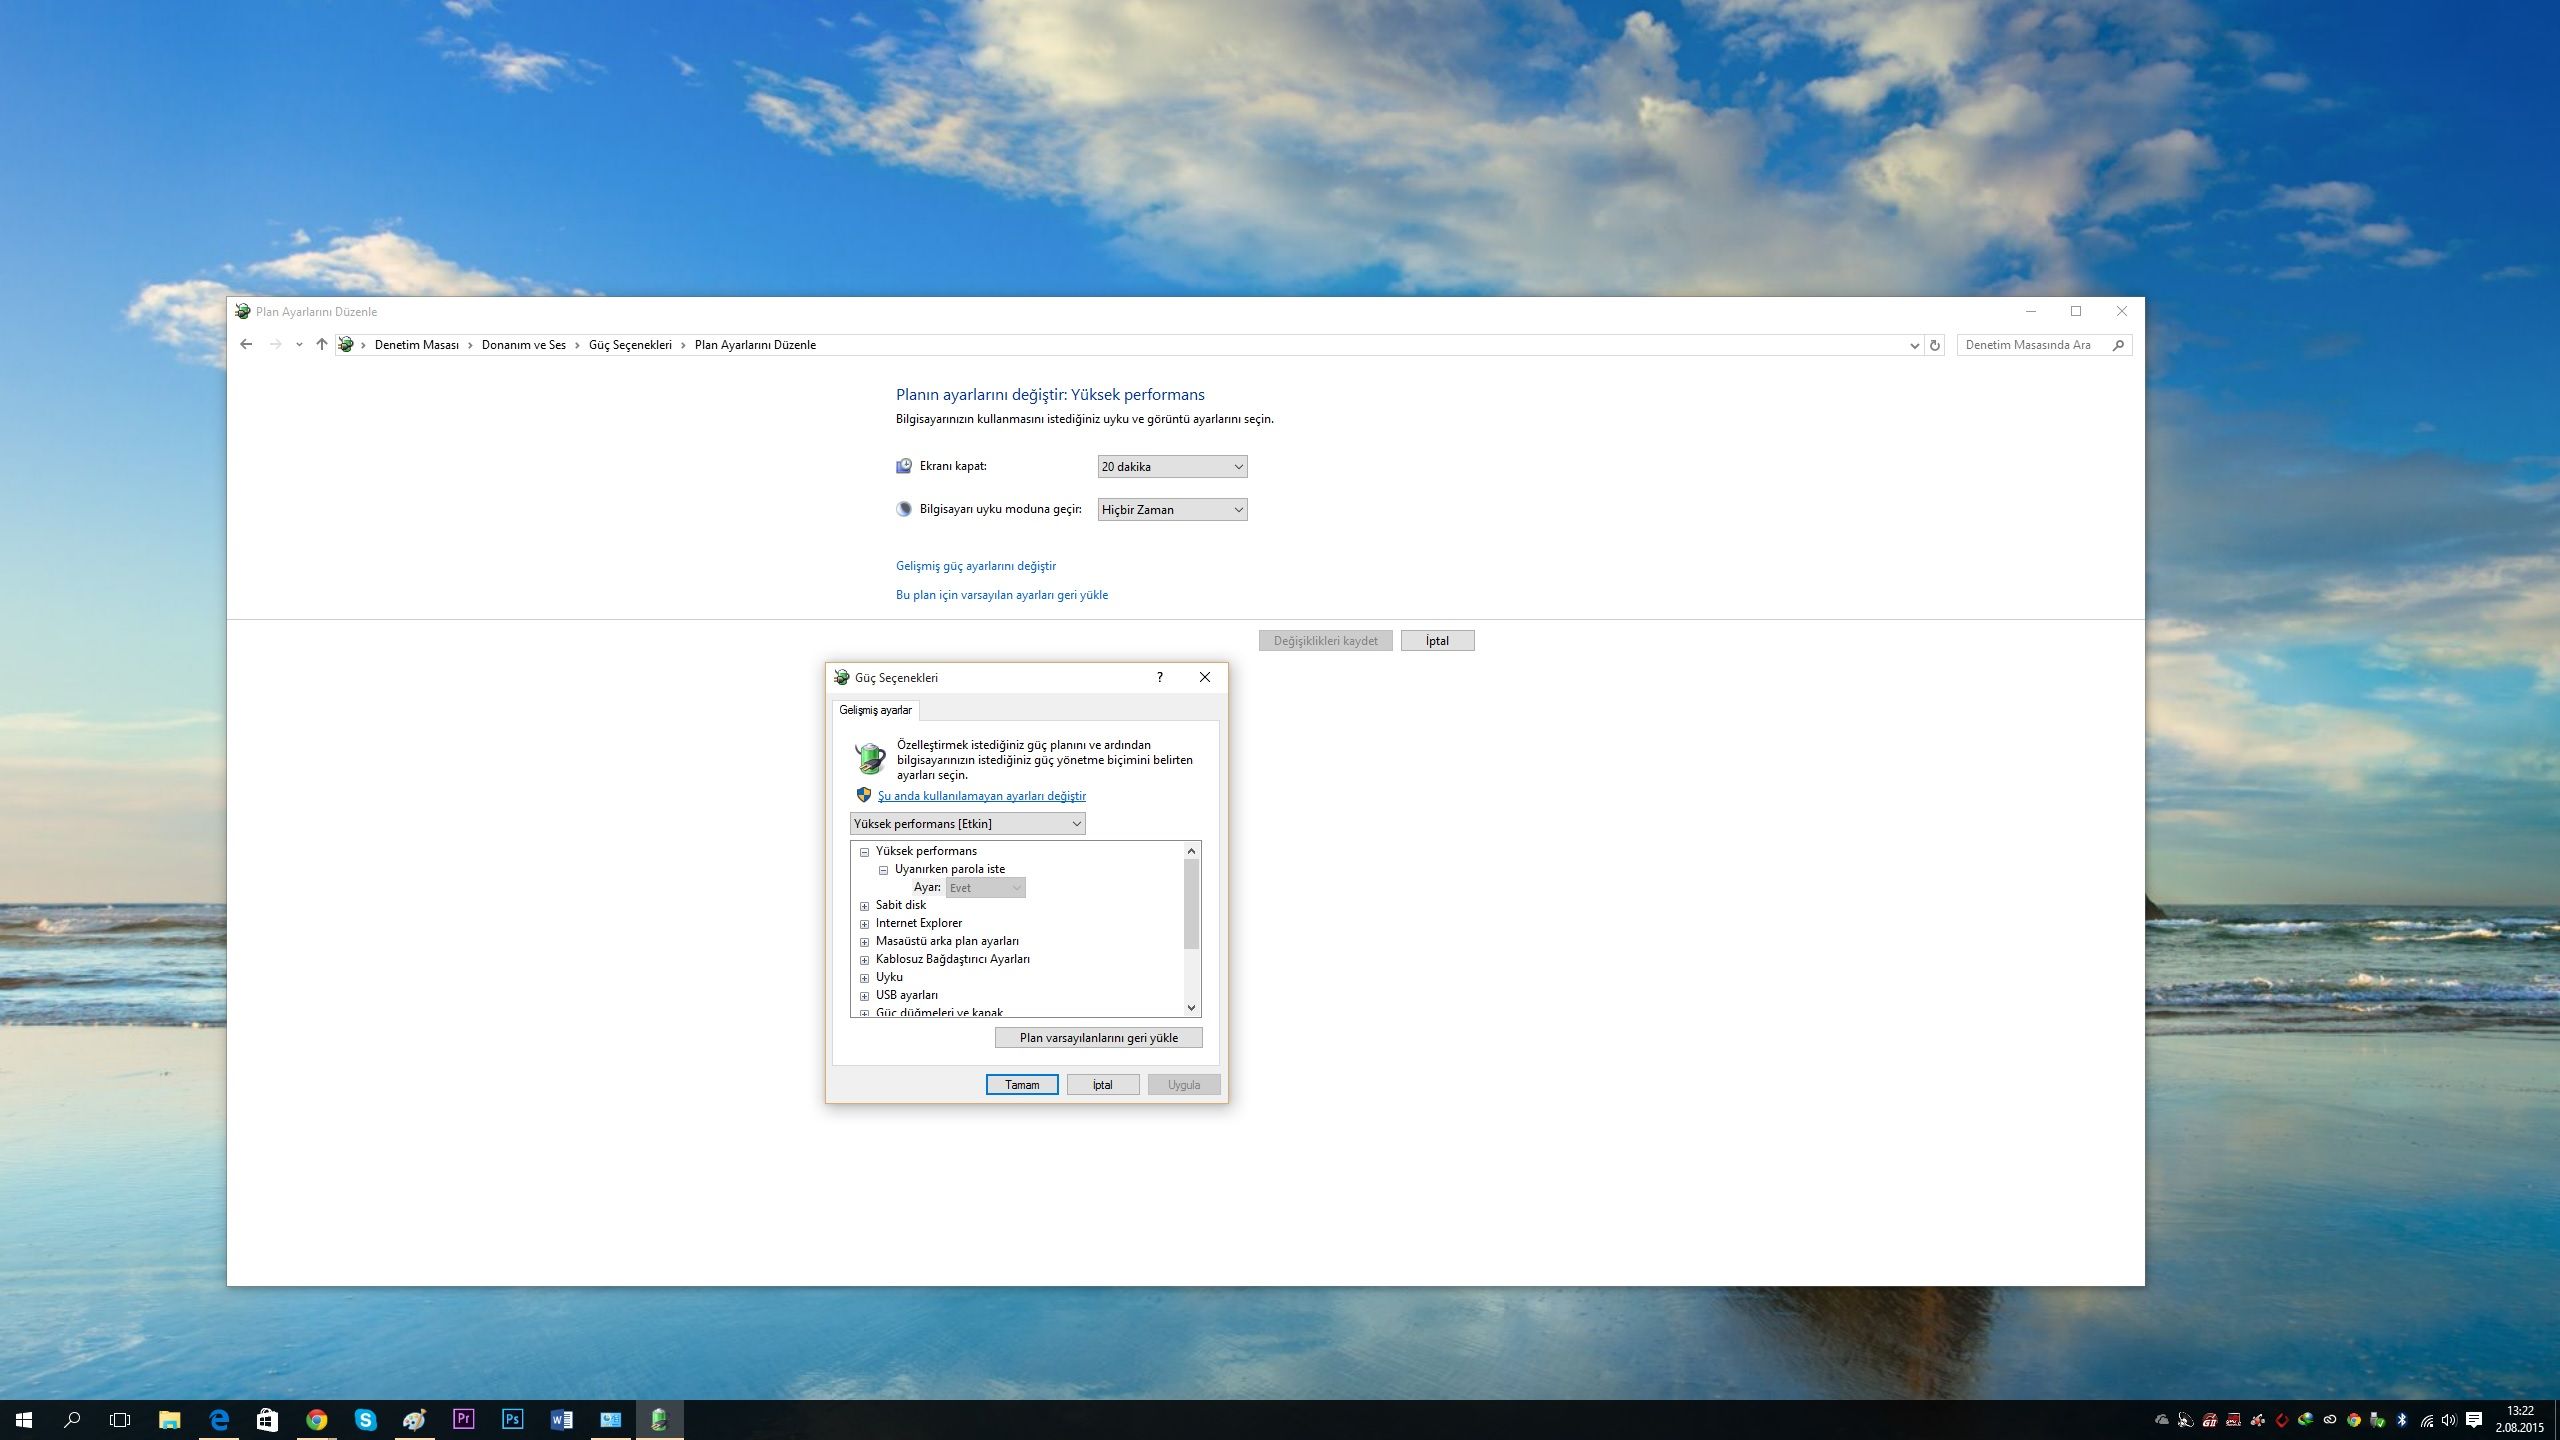Collapse the Uyanırken parola iste node

(883, 870)
